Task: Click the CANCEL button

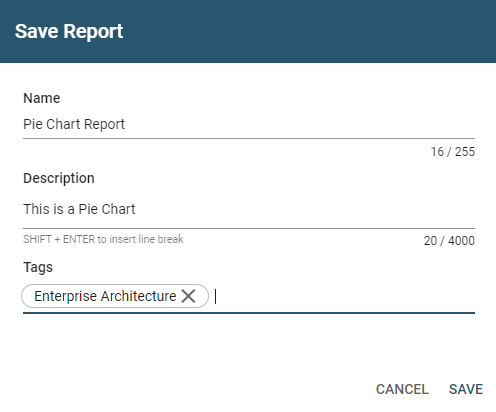Action: point(402,389)
